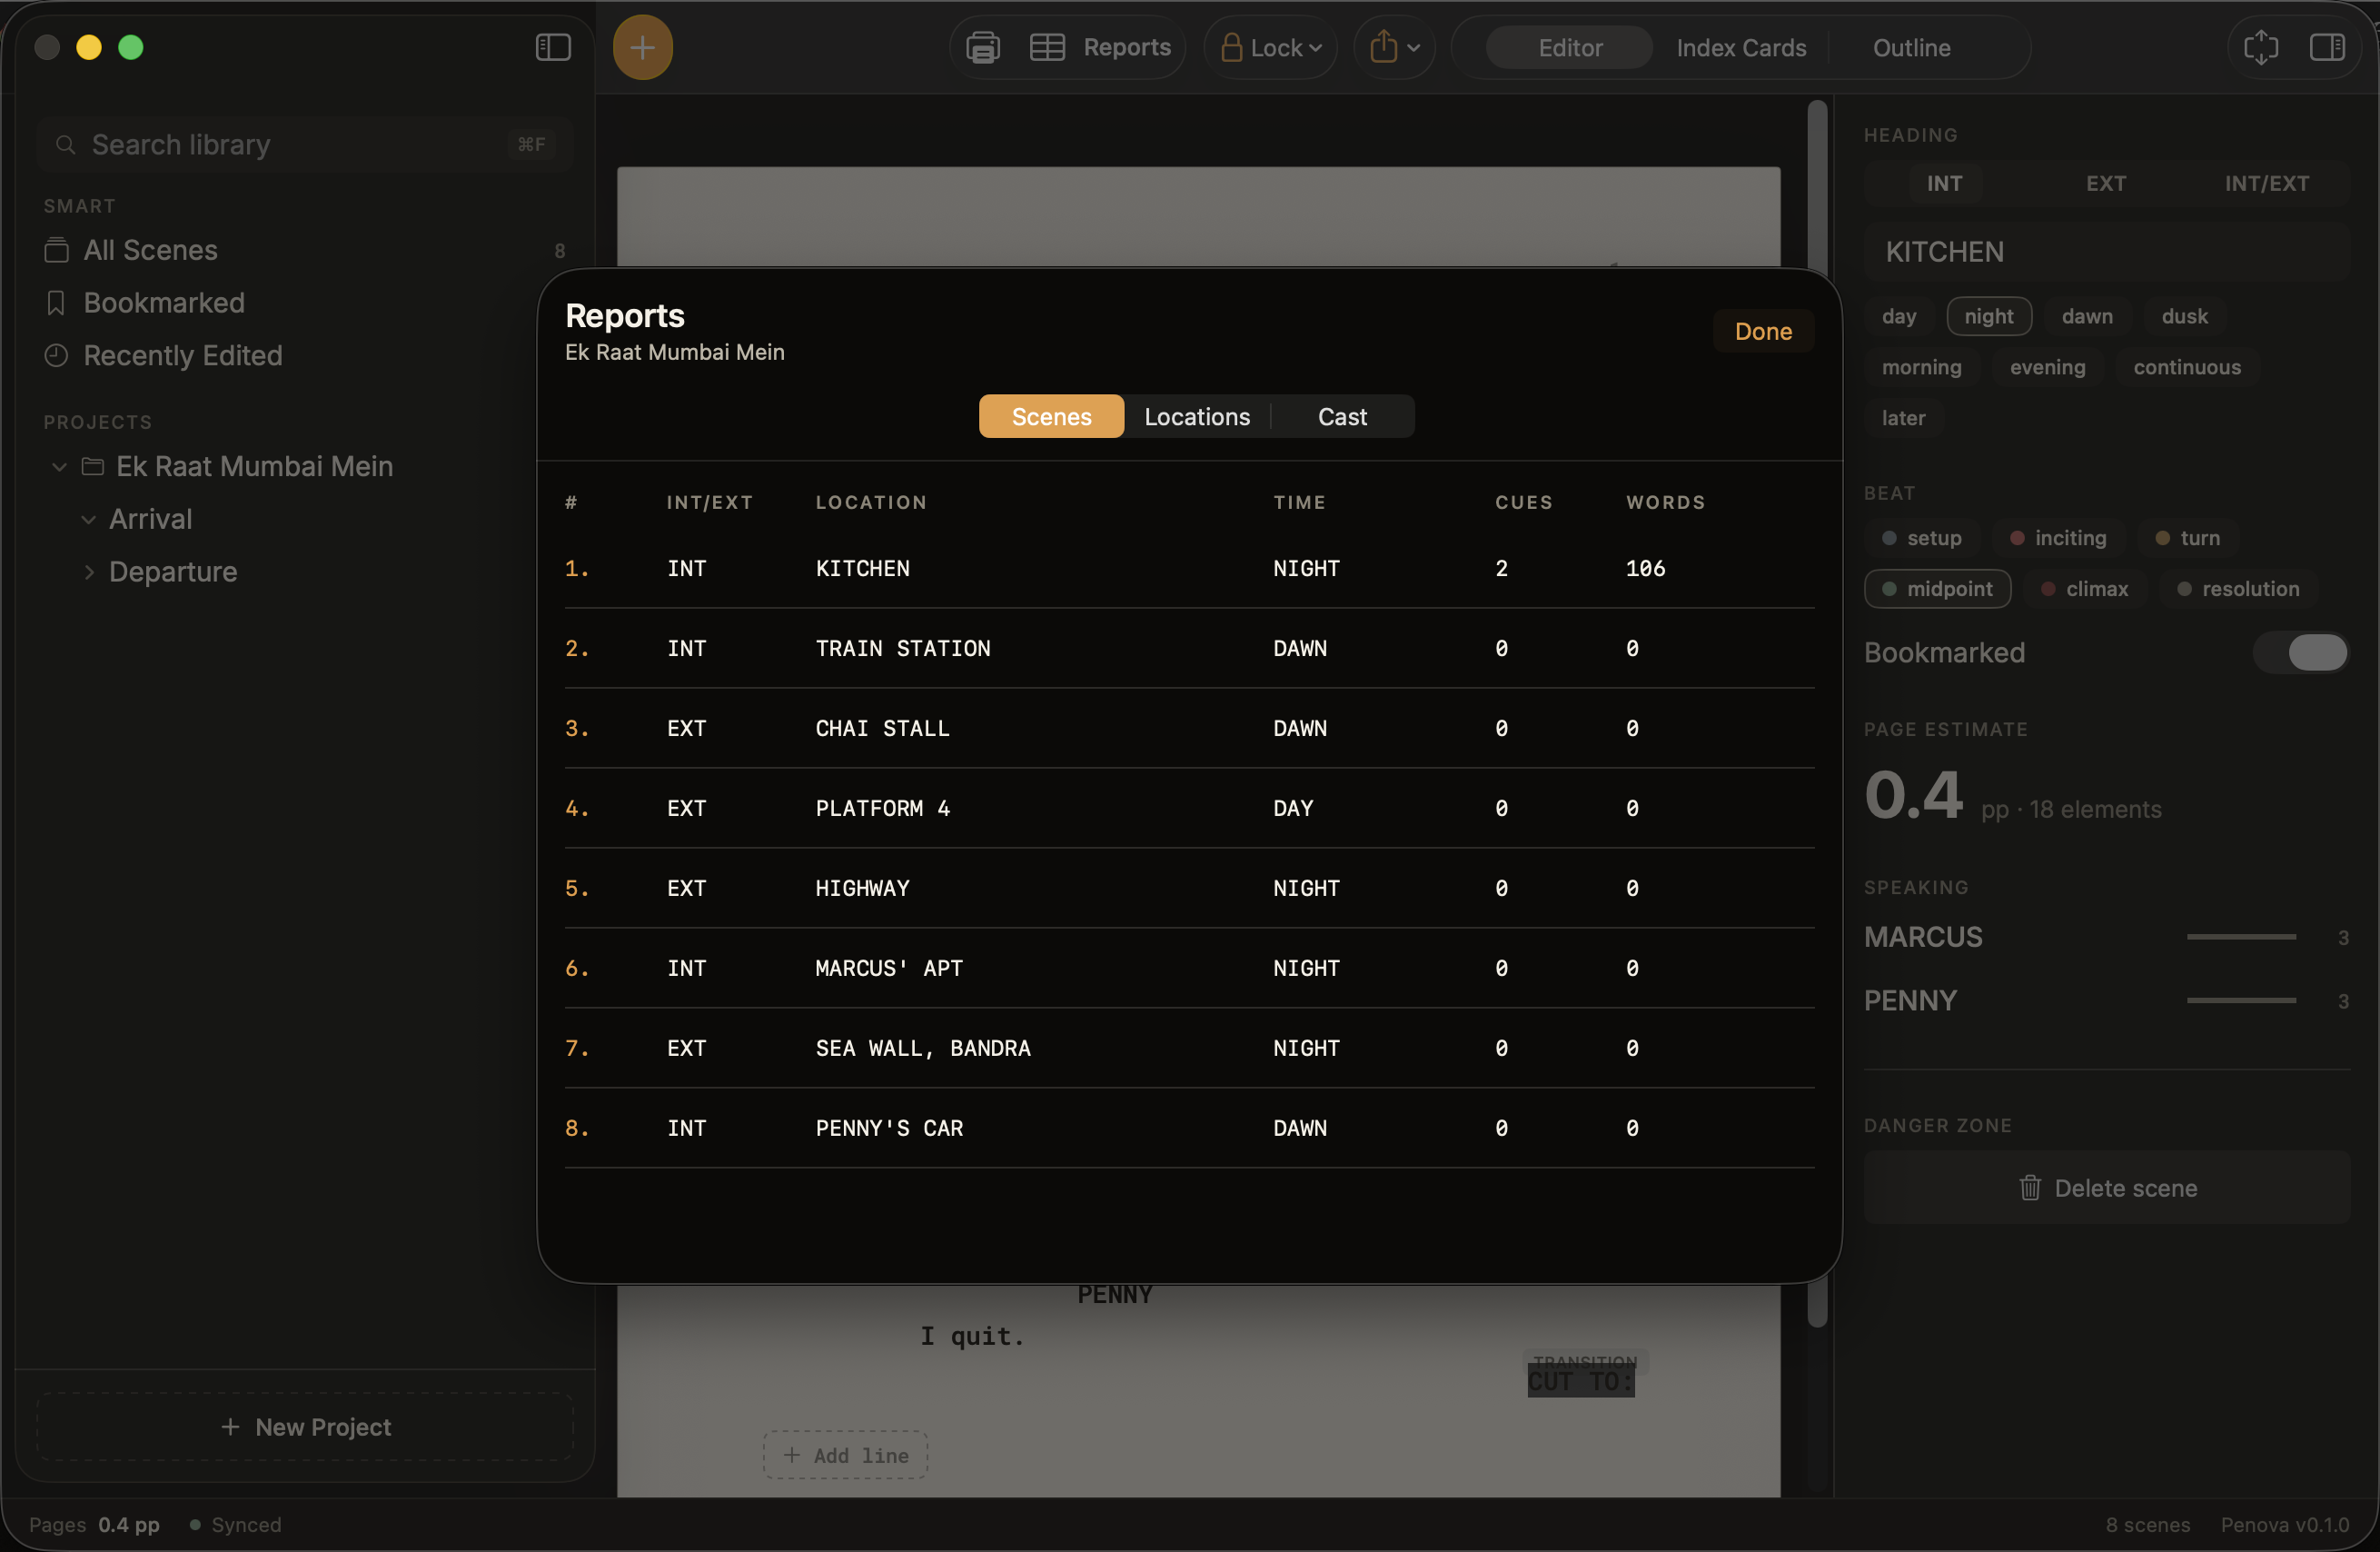Select EXT heading type
2380x1552 pixels.
click(x=2106, y=183)
